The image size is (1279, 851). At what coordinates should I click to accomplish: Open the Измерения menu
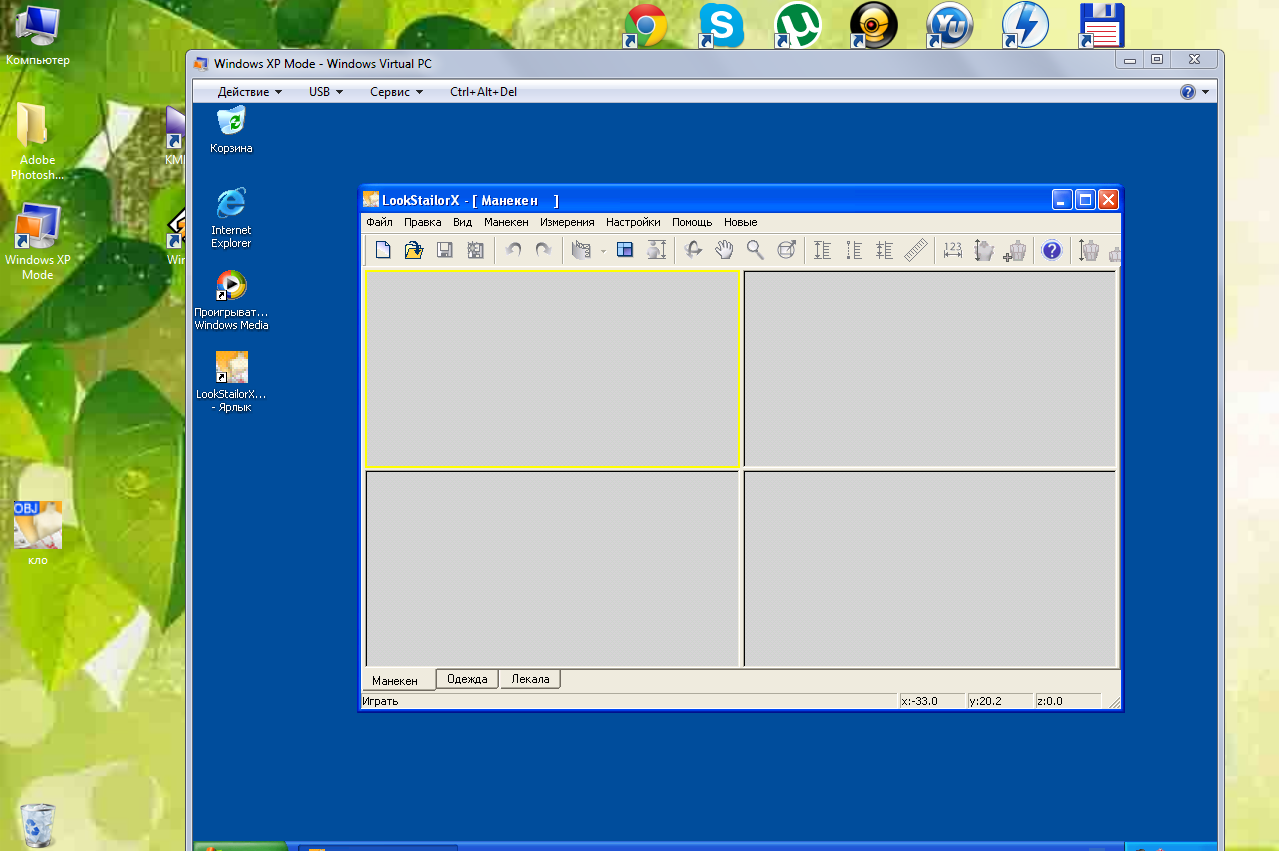click(x=567, y=222)
